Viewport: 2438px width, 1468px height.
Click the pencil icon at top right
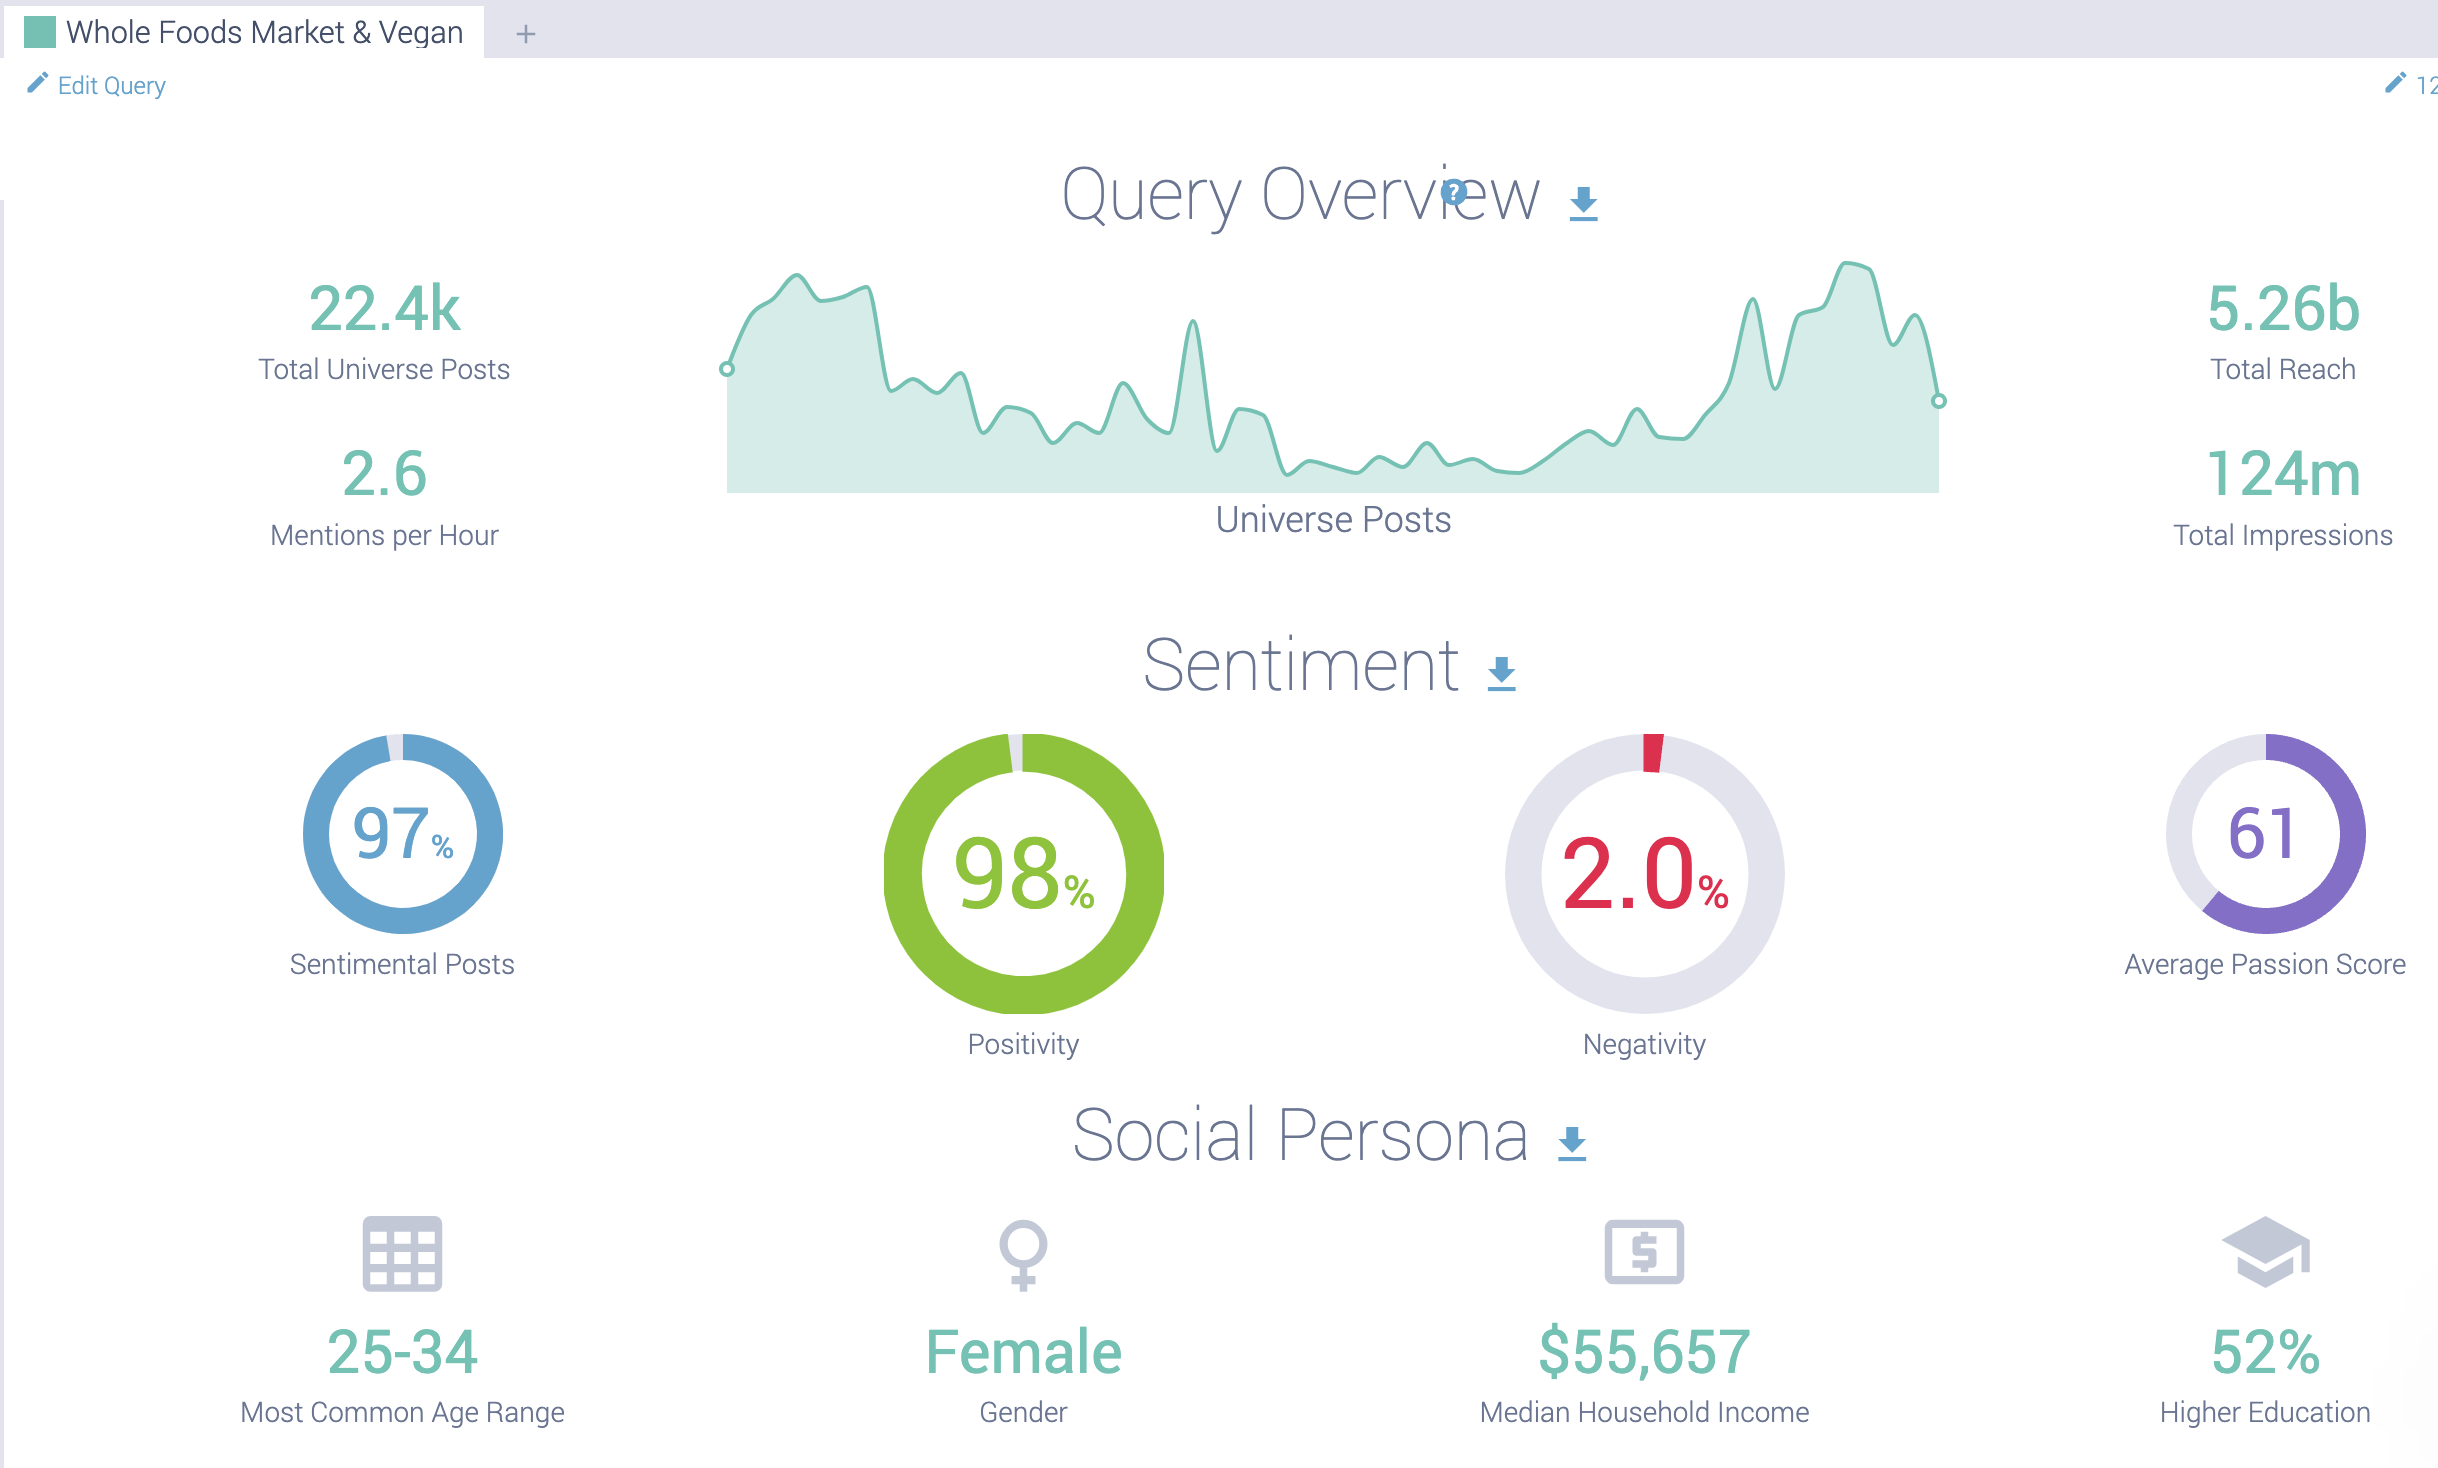tap(2395, 84)
